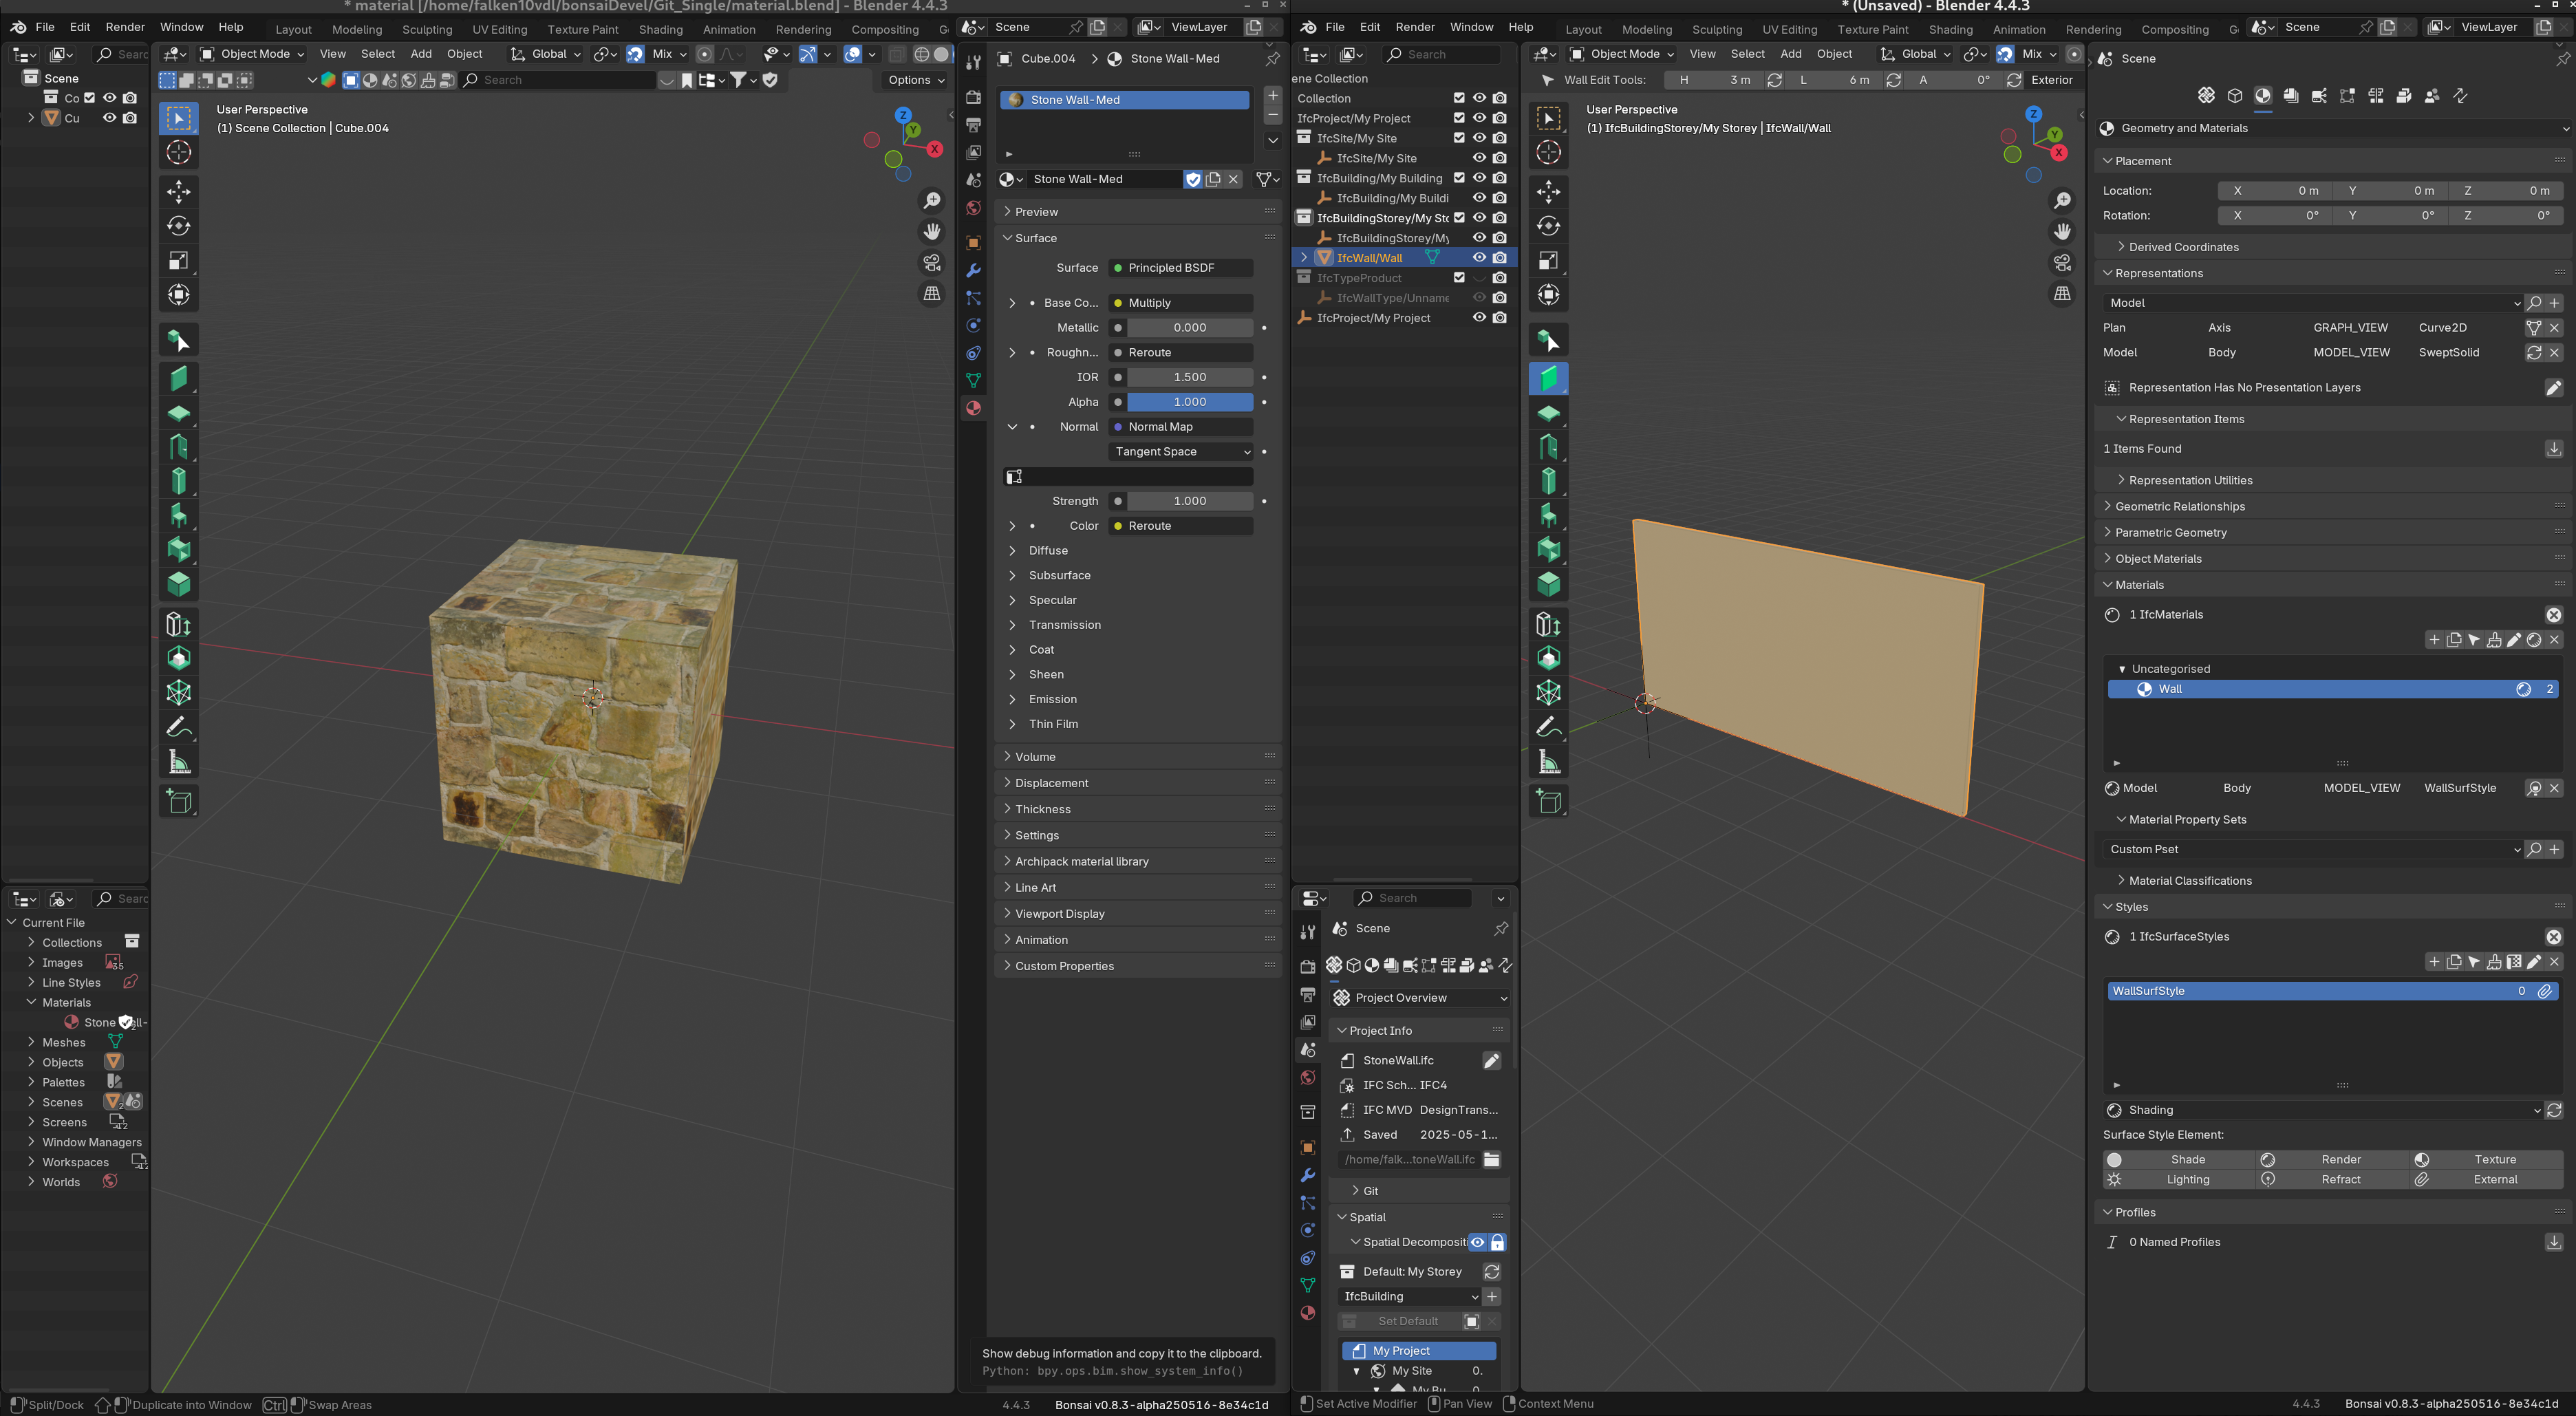2576x1416 pixels.
Task: Hide the Cu object in left outliner
Action: [x=110, y=118]
